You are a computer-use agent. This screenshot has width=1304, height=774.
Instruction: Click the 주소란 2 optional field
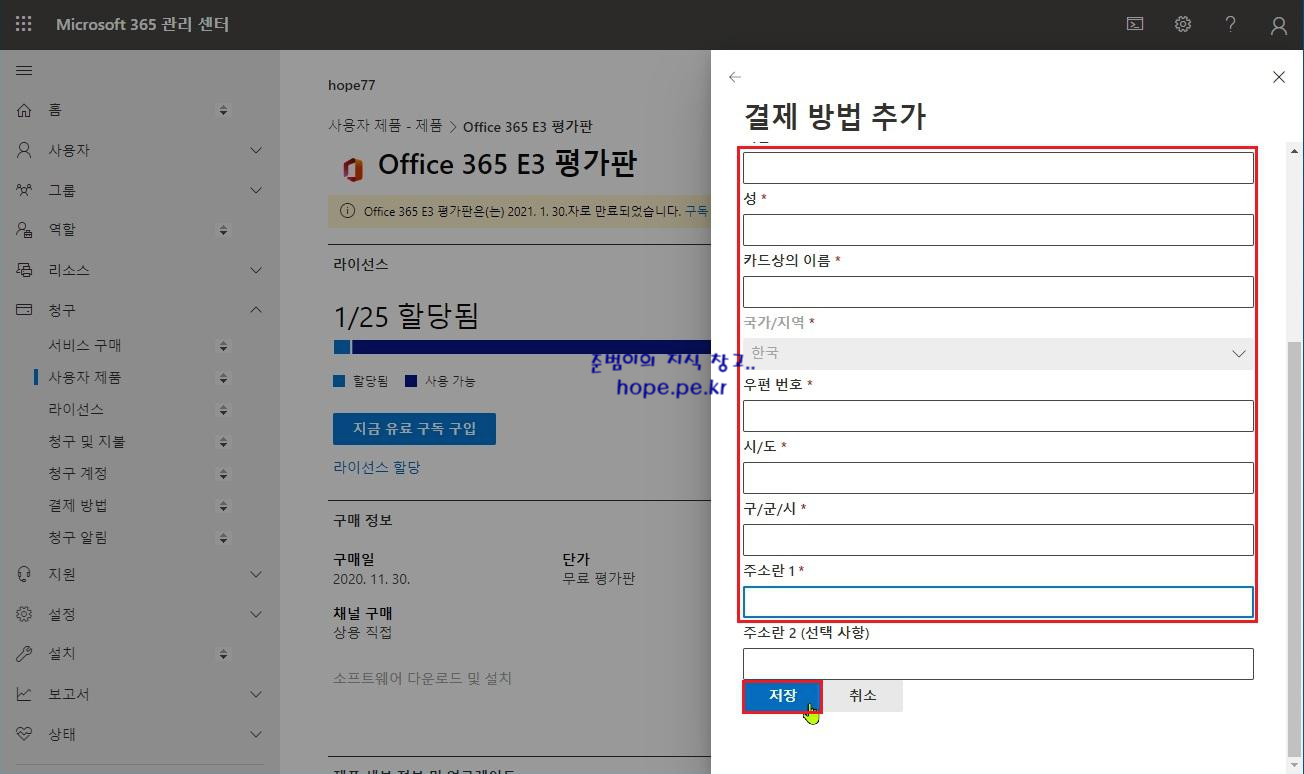click(x=998, y=664)
